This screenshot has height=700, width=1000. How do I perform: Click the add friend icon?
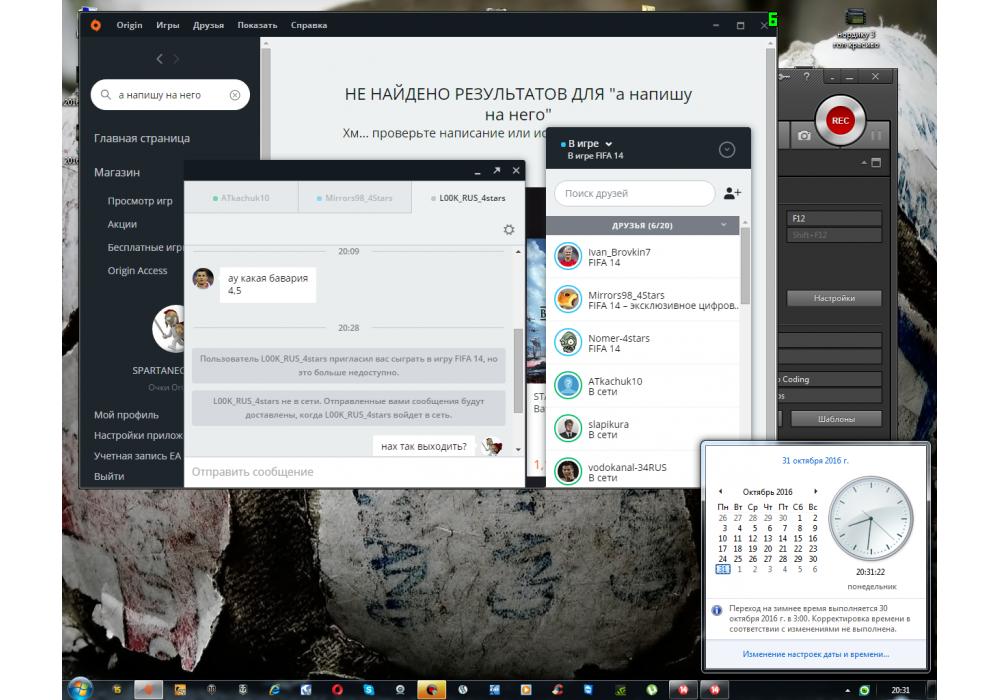pyautogui.click(x=732, y=193)
